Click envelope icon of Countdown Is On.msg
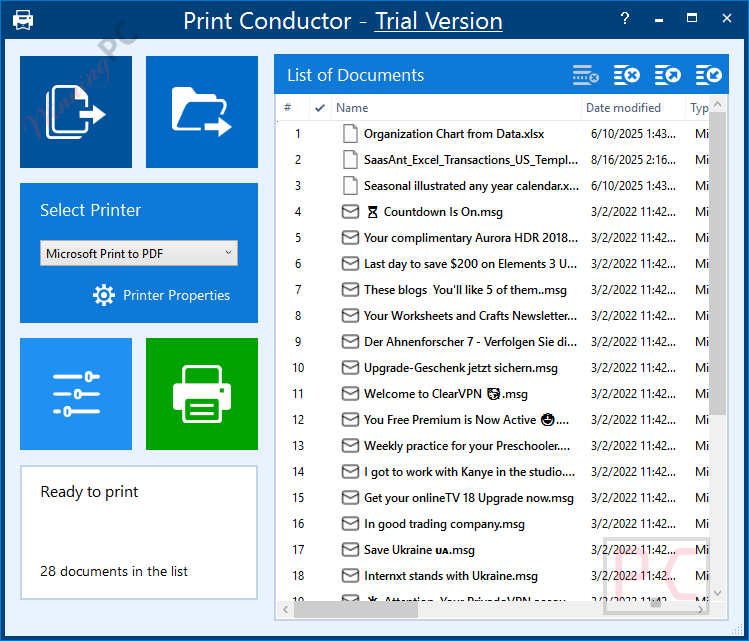This screenshot has width=749, height=641. 350,212
